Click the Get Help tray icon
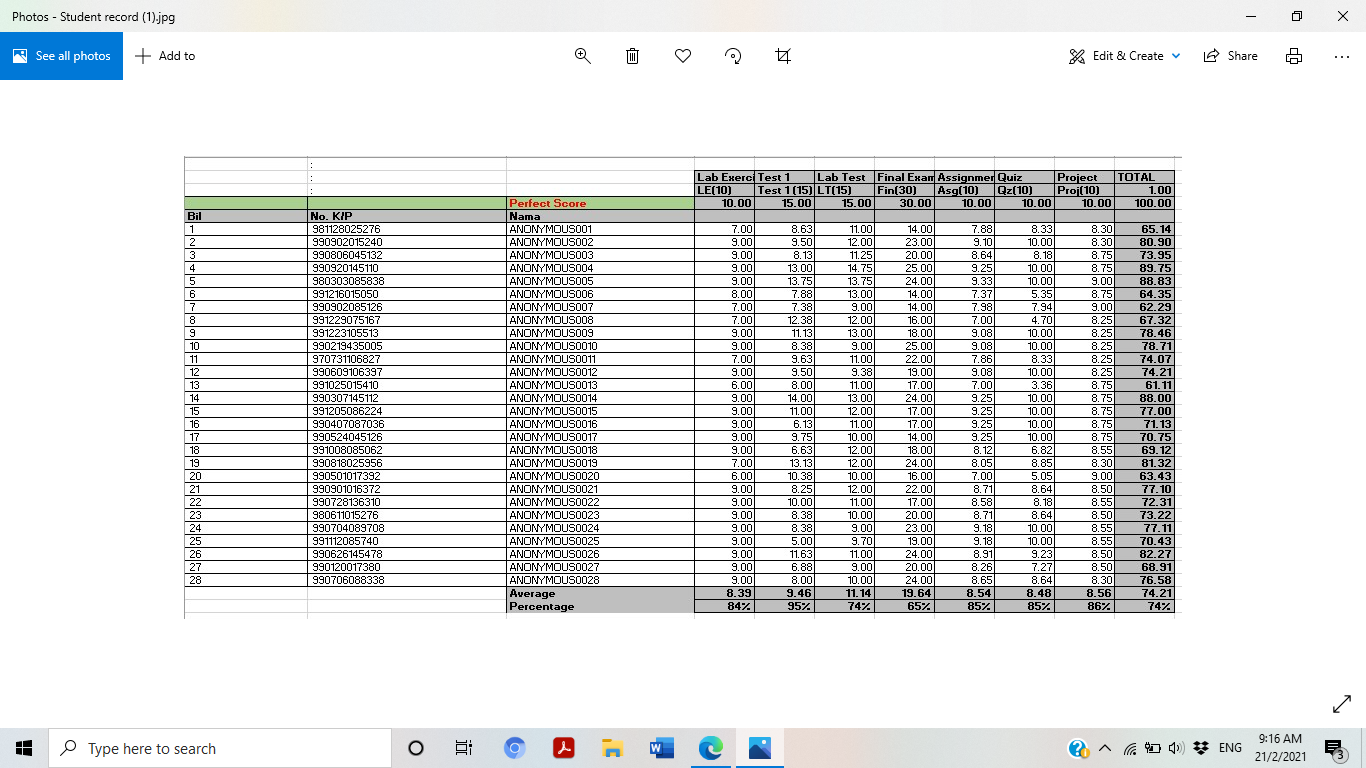This screenshot has width=1366, height=768. pos(1078,748)
